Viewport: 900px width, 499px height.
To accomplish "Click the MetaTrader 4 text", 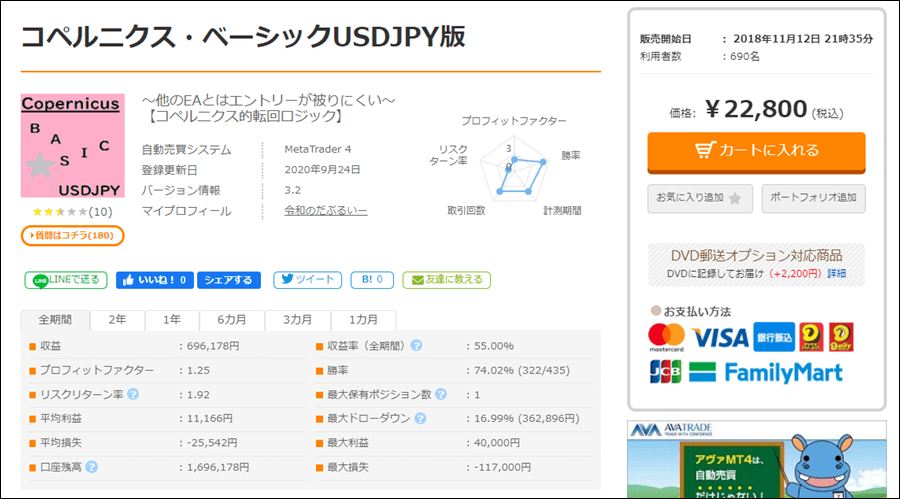I will click(317, 149).
